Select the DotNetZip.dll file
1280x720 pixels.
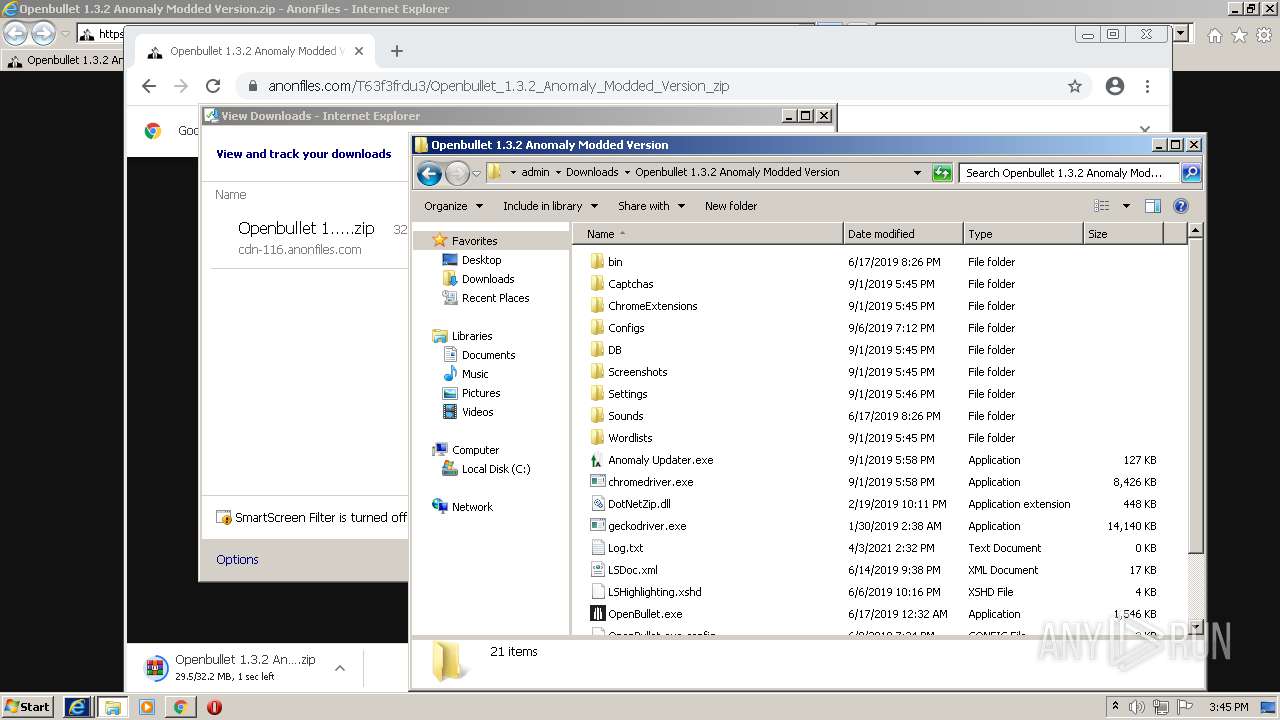(639, 504)
